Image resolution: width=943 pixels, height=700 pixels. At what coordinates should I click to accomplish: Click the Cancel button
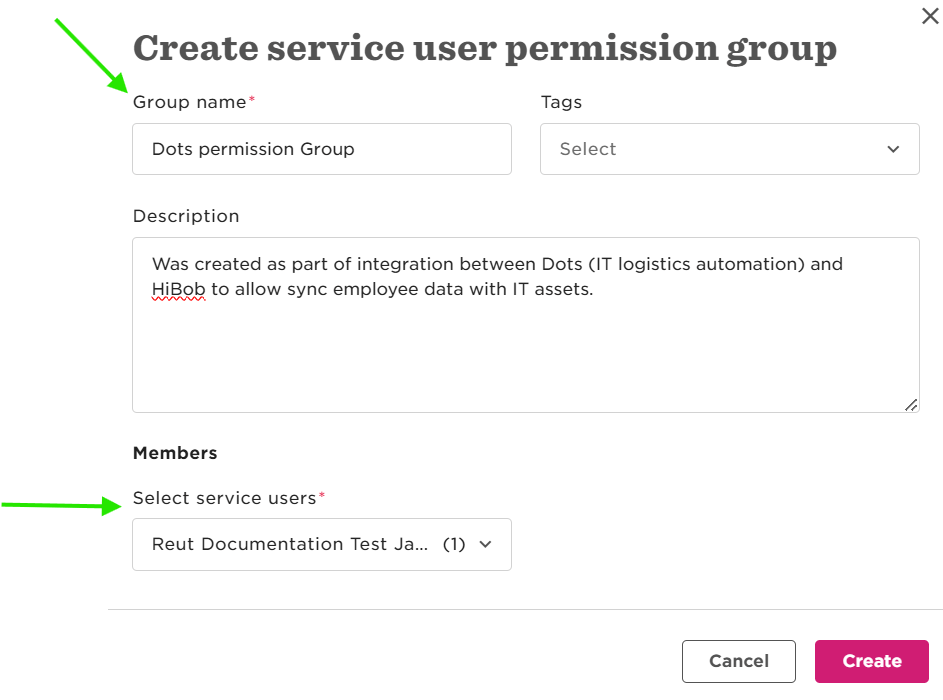(739, 661)
